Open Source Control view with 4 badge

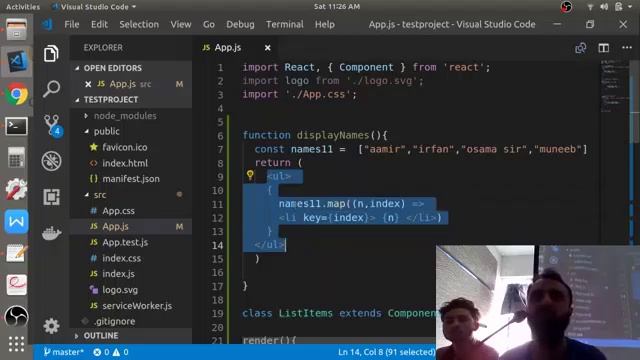pyautogui.click(x=52, y=125)
